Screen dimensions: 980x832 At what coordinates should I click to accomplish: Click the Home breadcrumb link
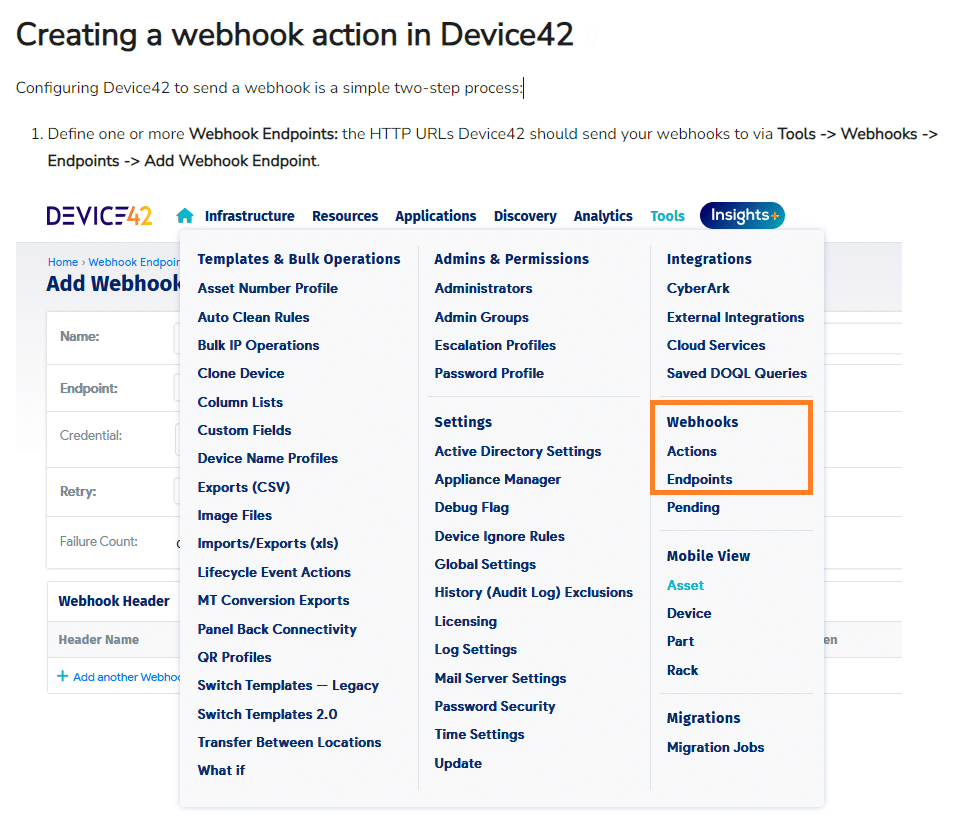(x=62, y=263)
